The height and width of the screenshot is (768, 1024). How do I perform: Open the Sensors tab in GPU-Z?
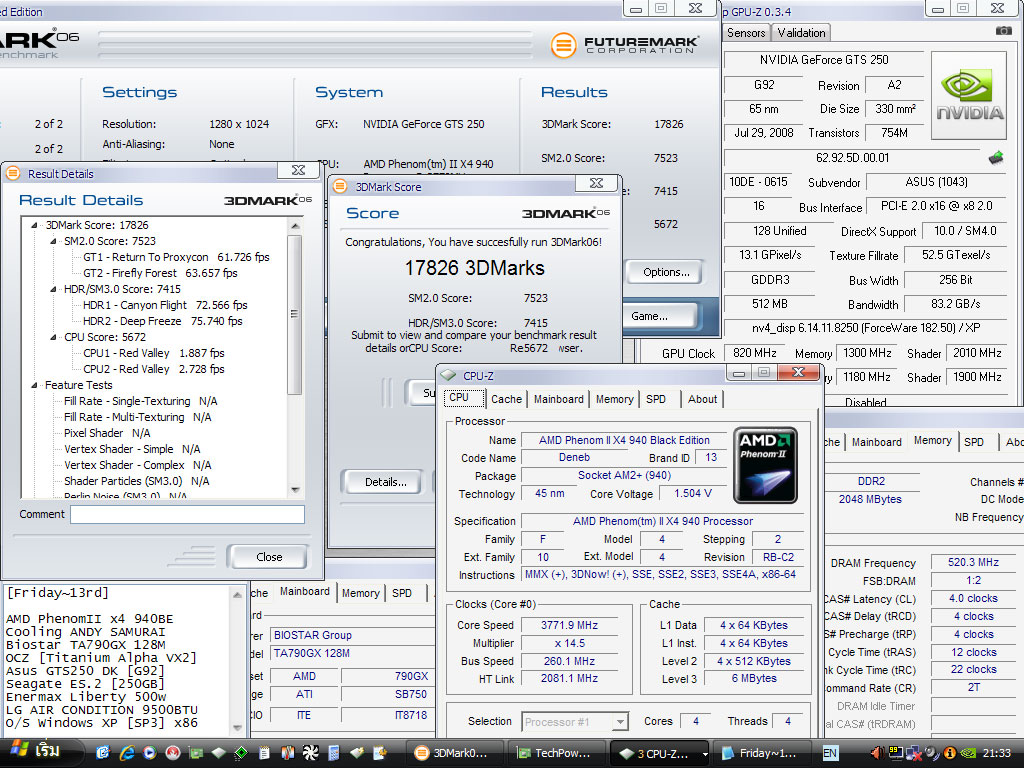(746, 32)
